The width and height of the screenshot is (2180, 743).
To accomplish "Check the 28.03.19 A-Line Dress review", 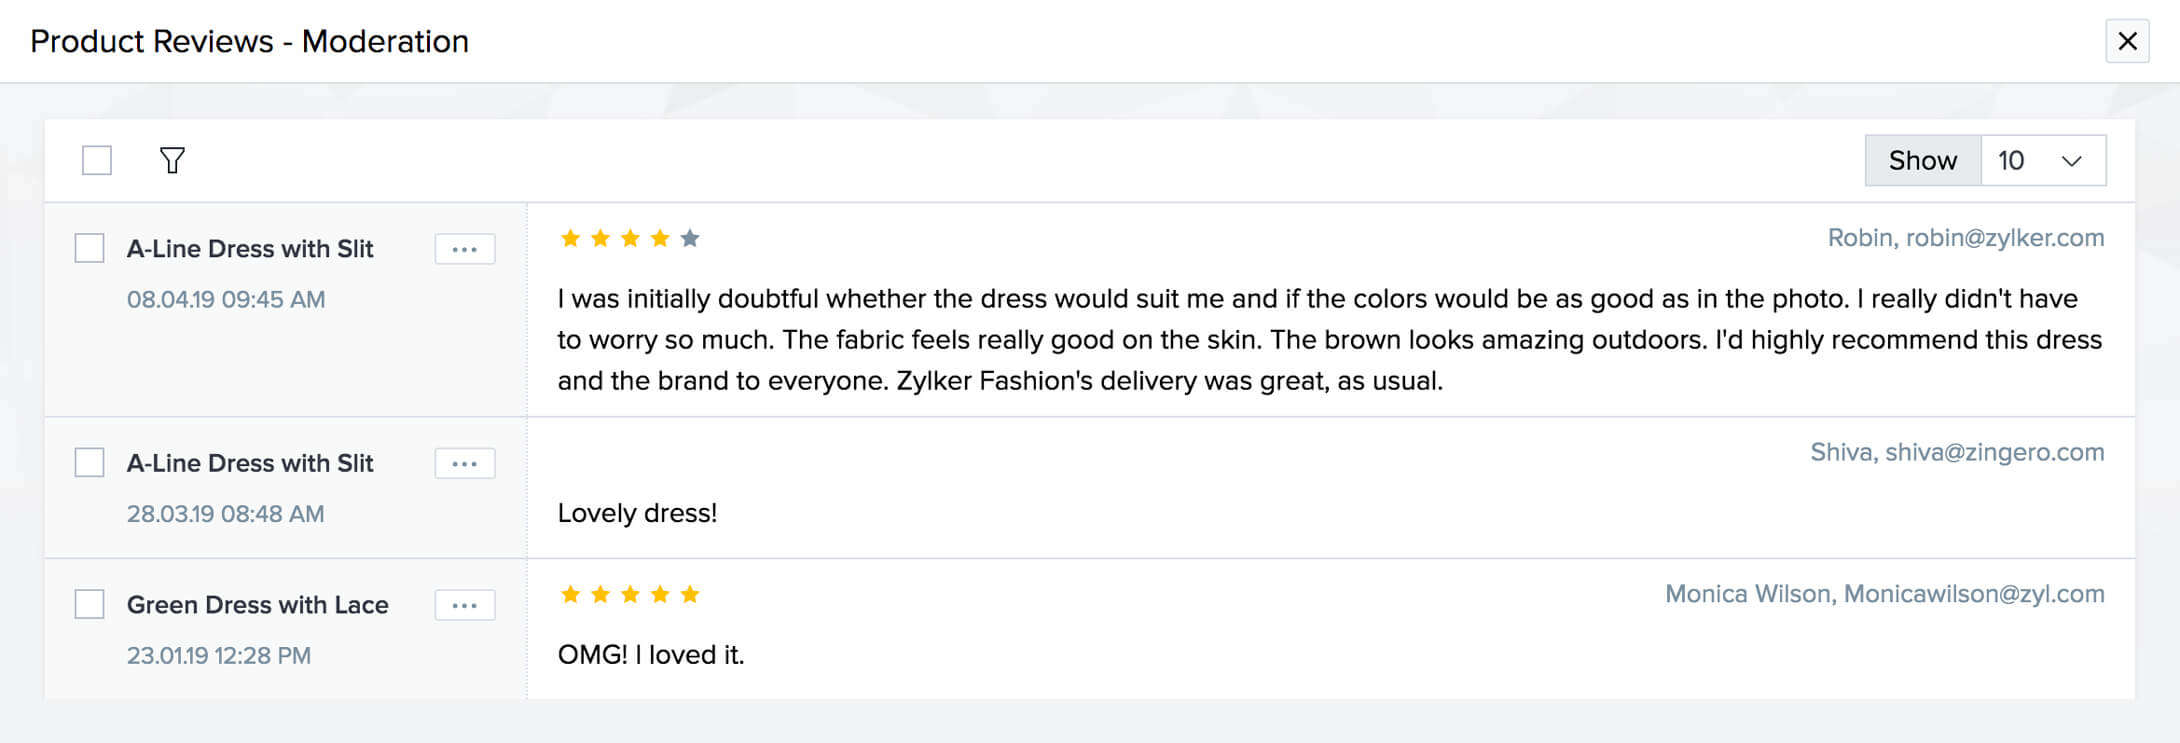I will (90, 463).
